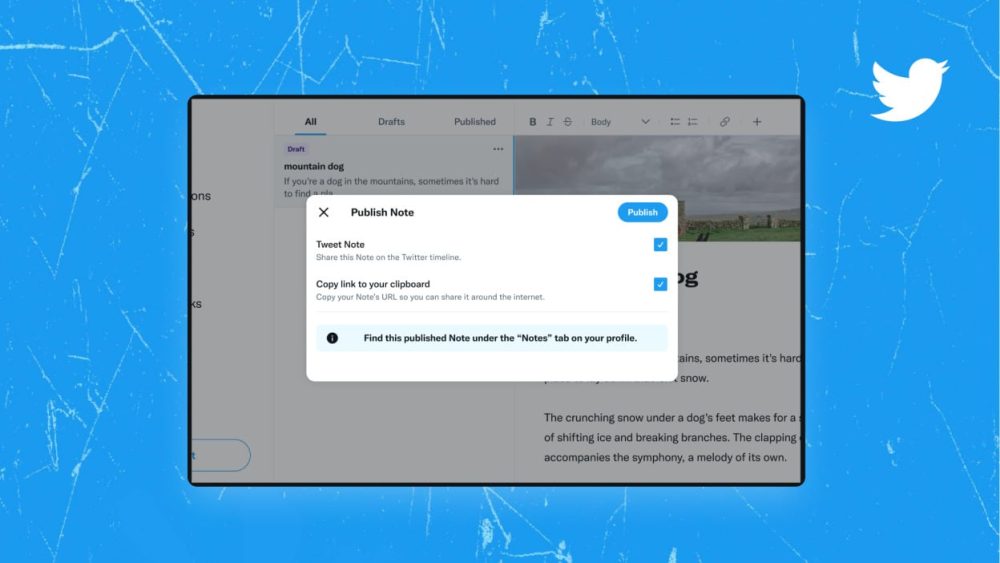
Task: Apply strikethrough formatting
Action: pyautogui.click(x=568, y=122)
